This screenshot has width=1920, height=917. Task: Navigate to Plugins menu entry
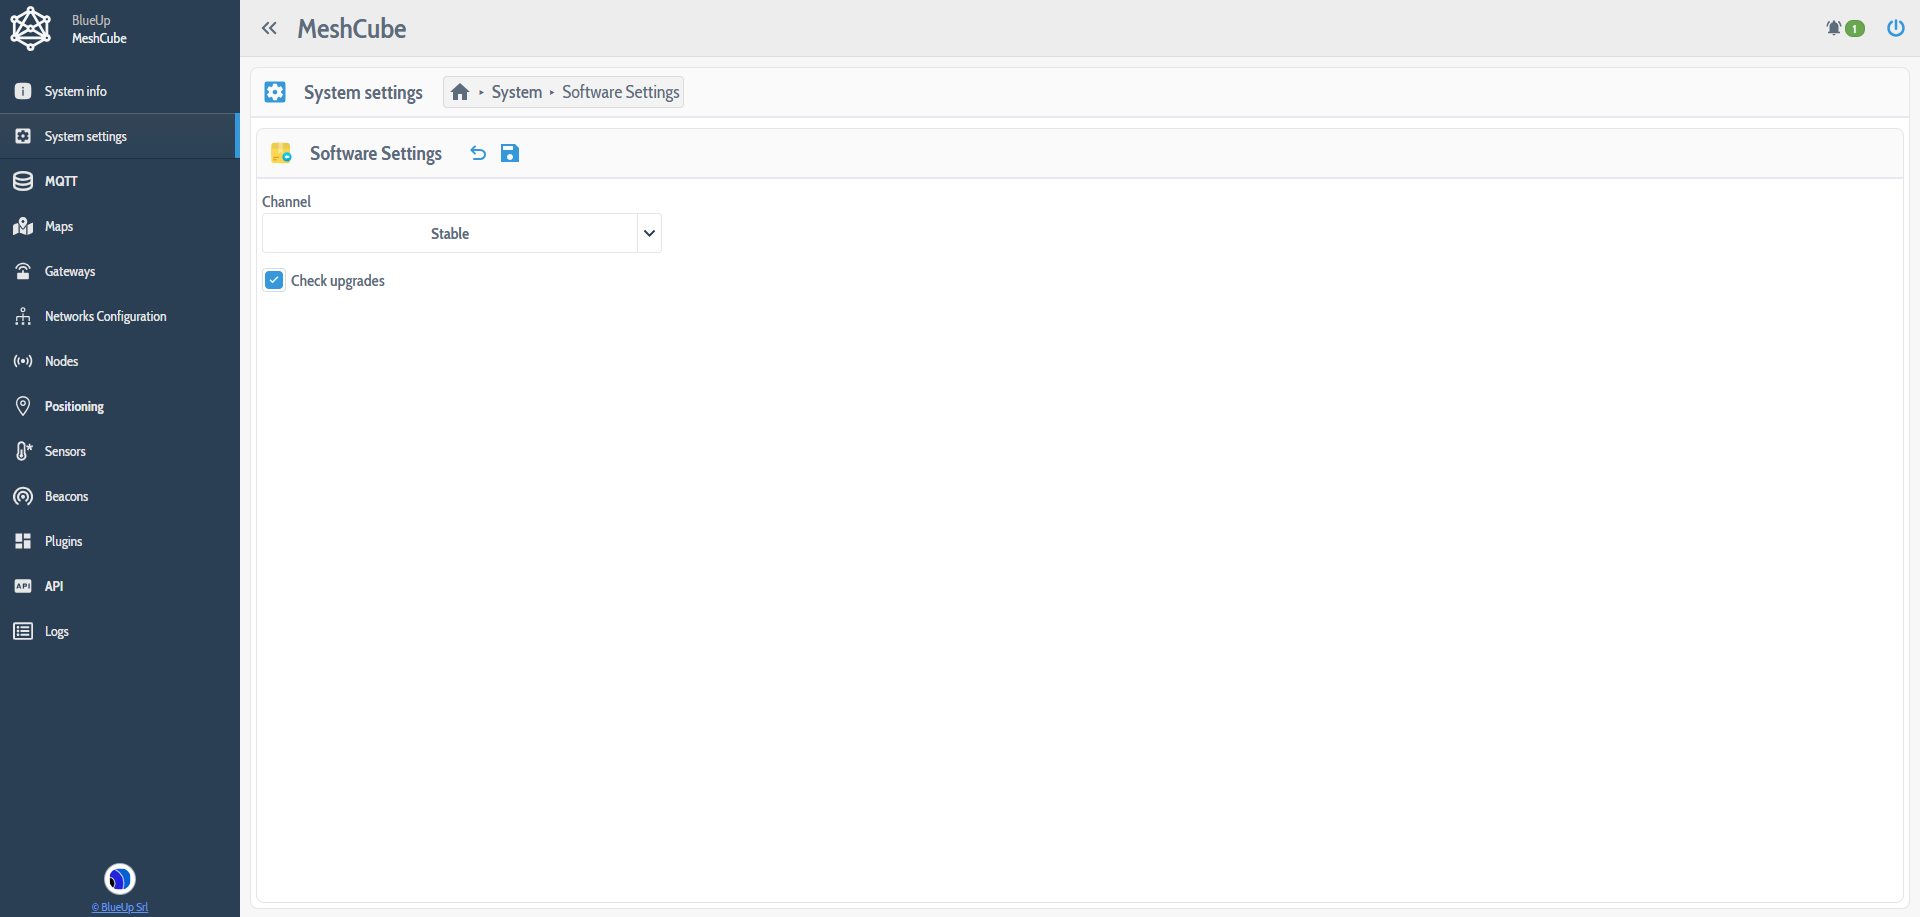pos(63,541)
